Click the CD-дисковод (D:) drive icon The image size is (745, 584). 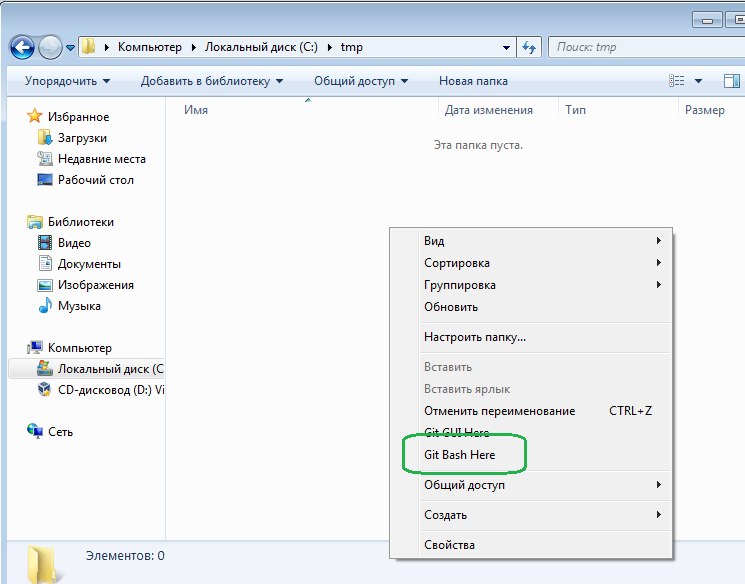click(x=45, y=389)
